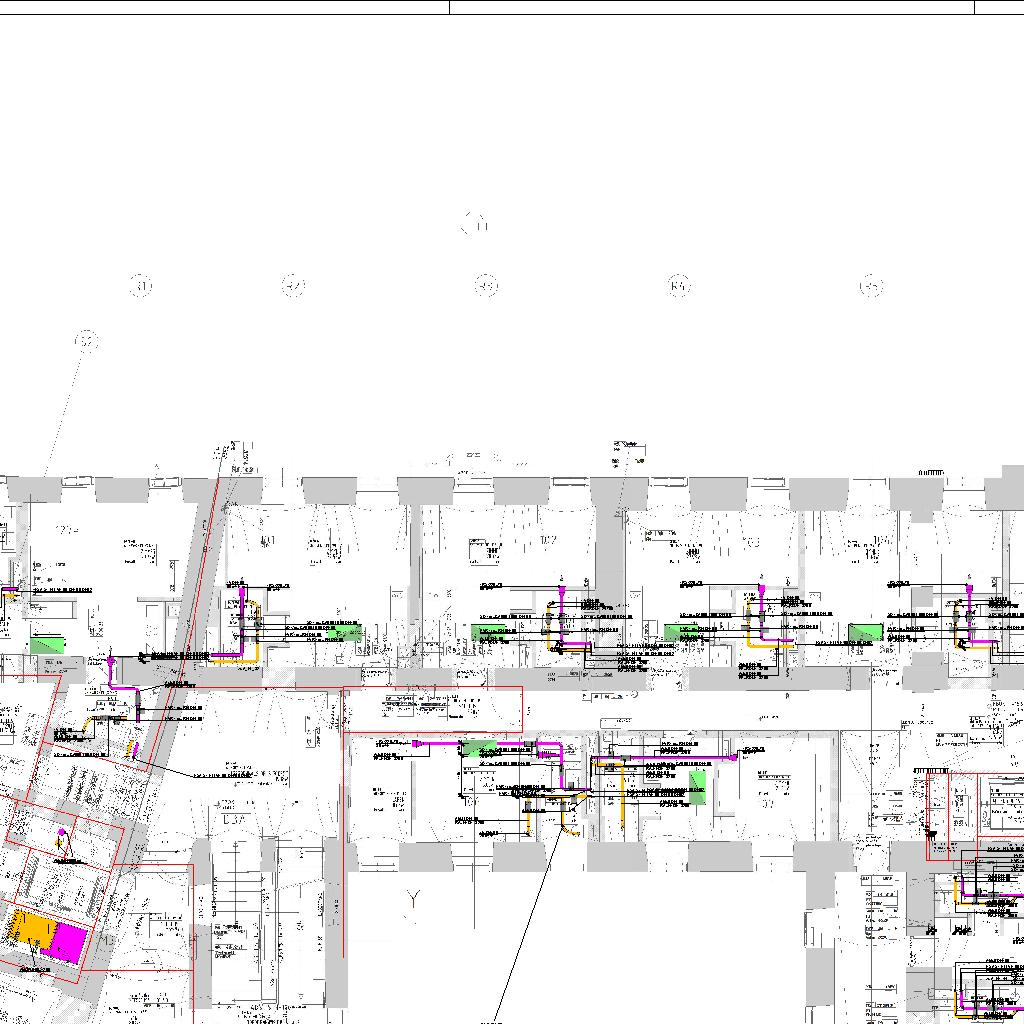Click the fourth bubble in the five-bubble row
1024x1024 pixels.
click(x=679, y=288)
